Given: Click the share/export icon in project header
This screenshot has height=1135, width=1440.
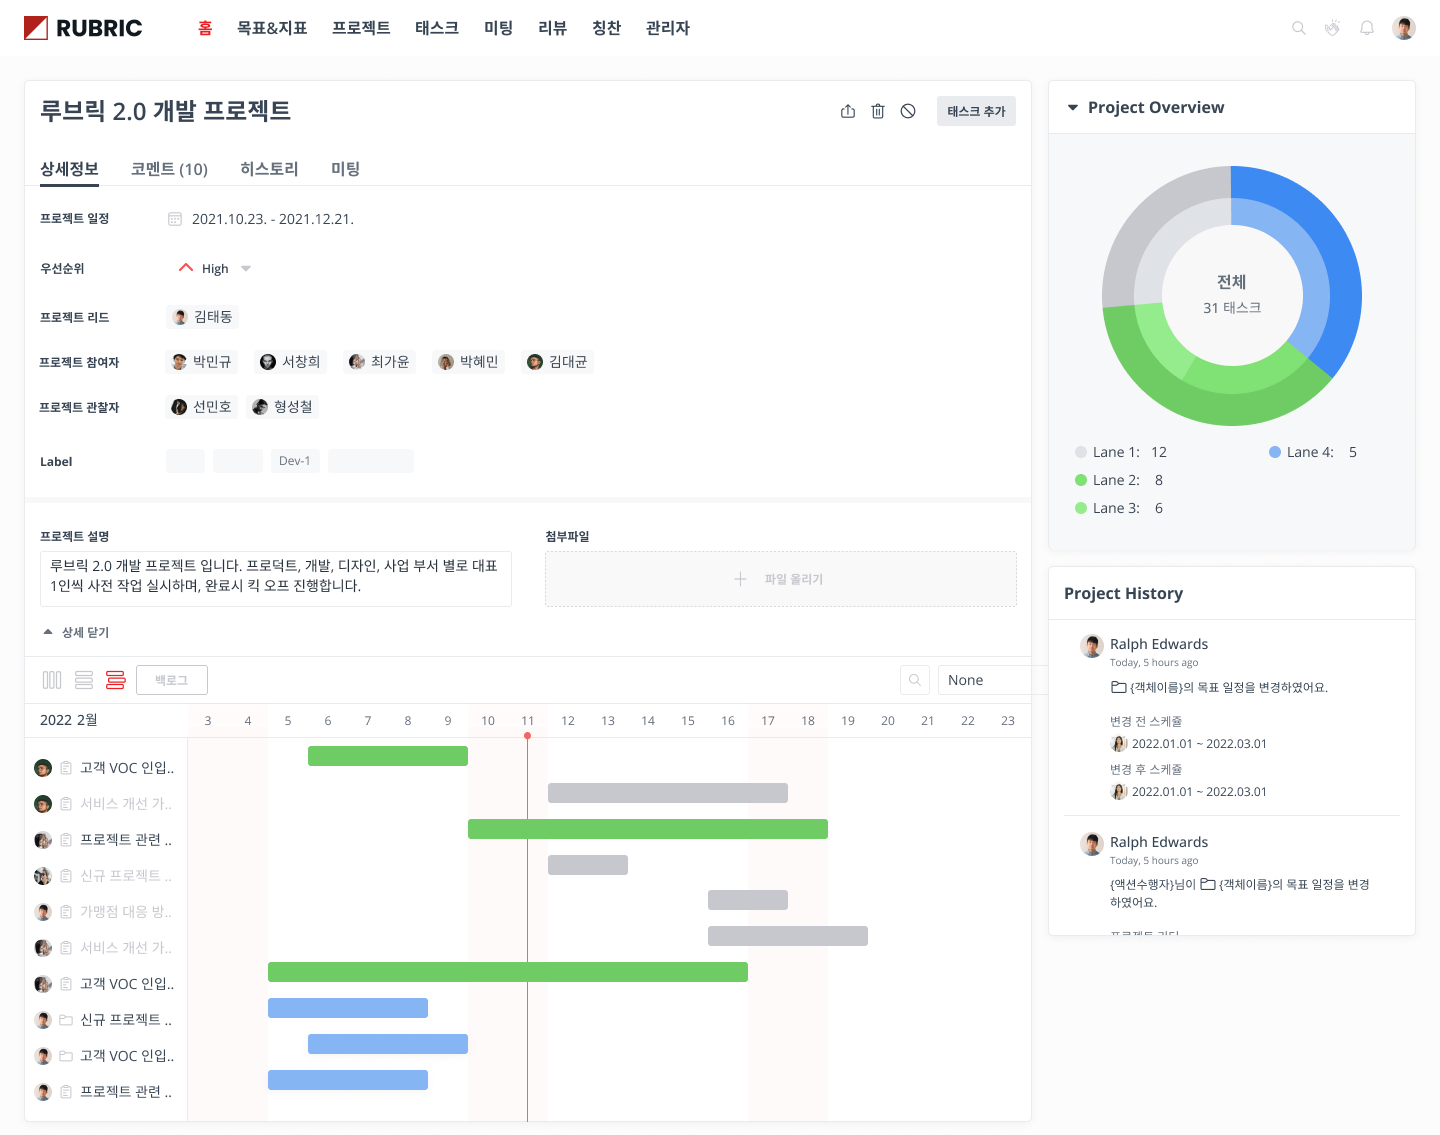Looking at the screenshot, I should [848, 111].
